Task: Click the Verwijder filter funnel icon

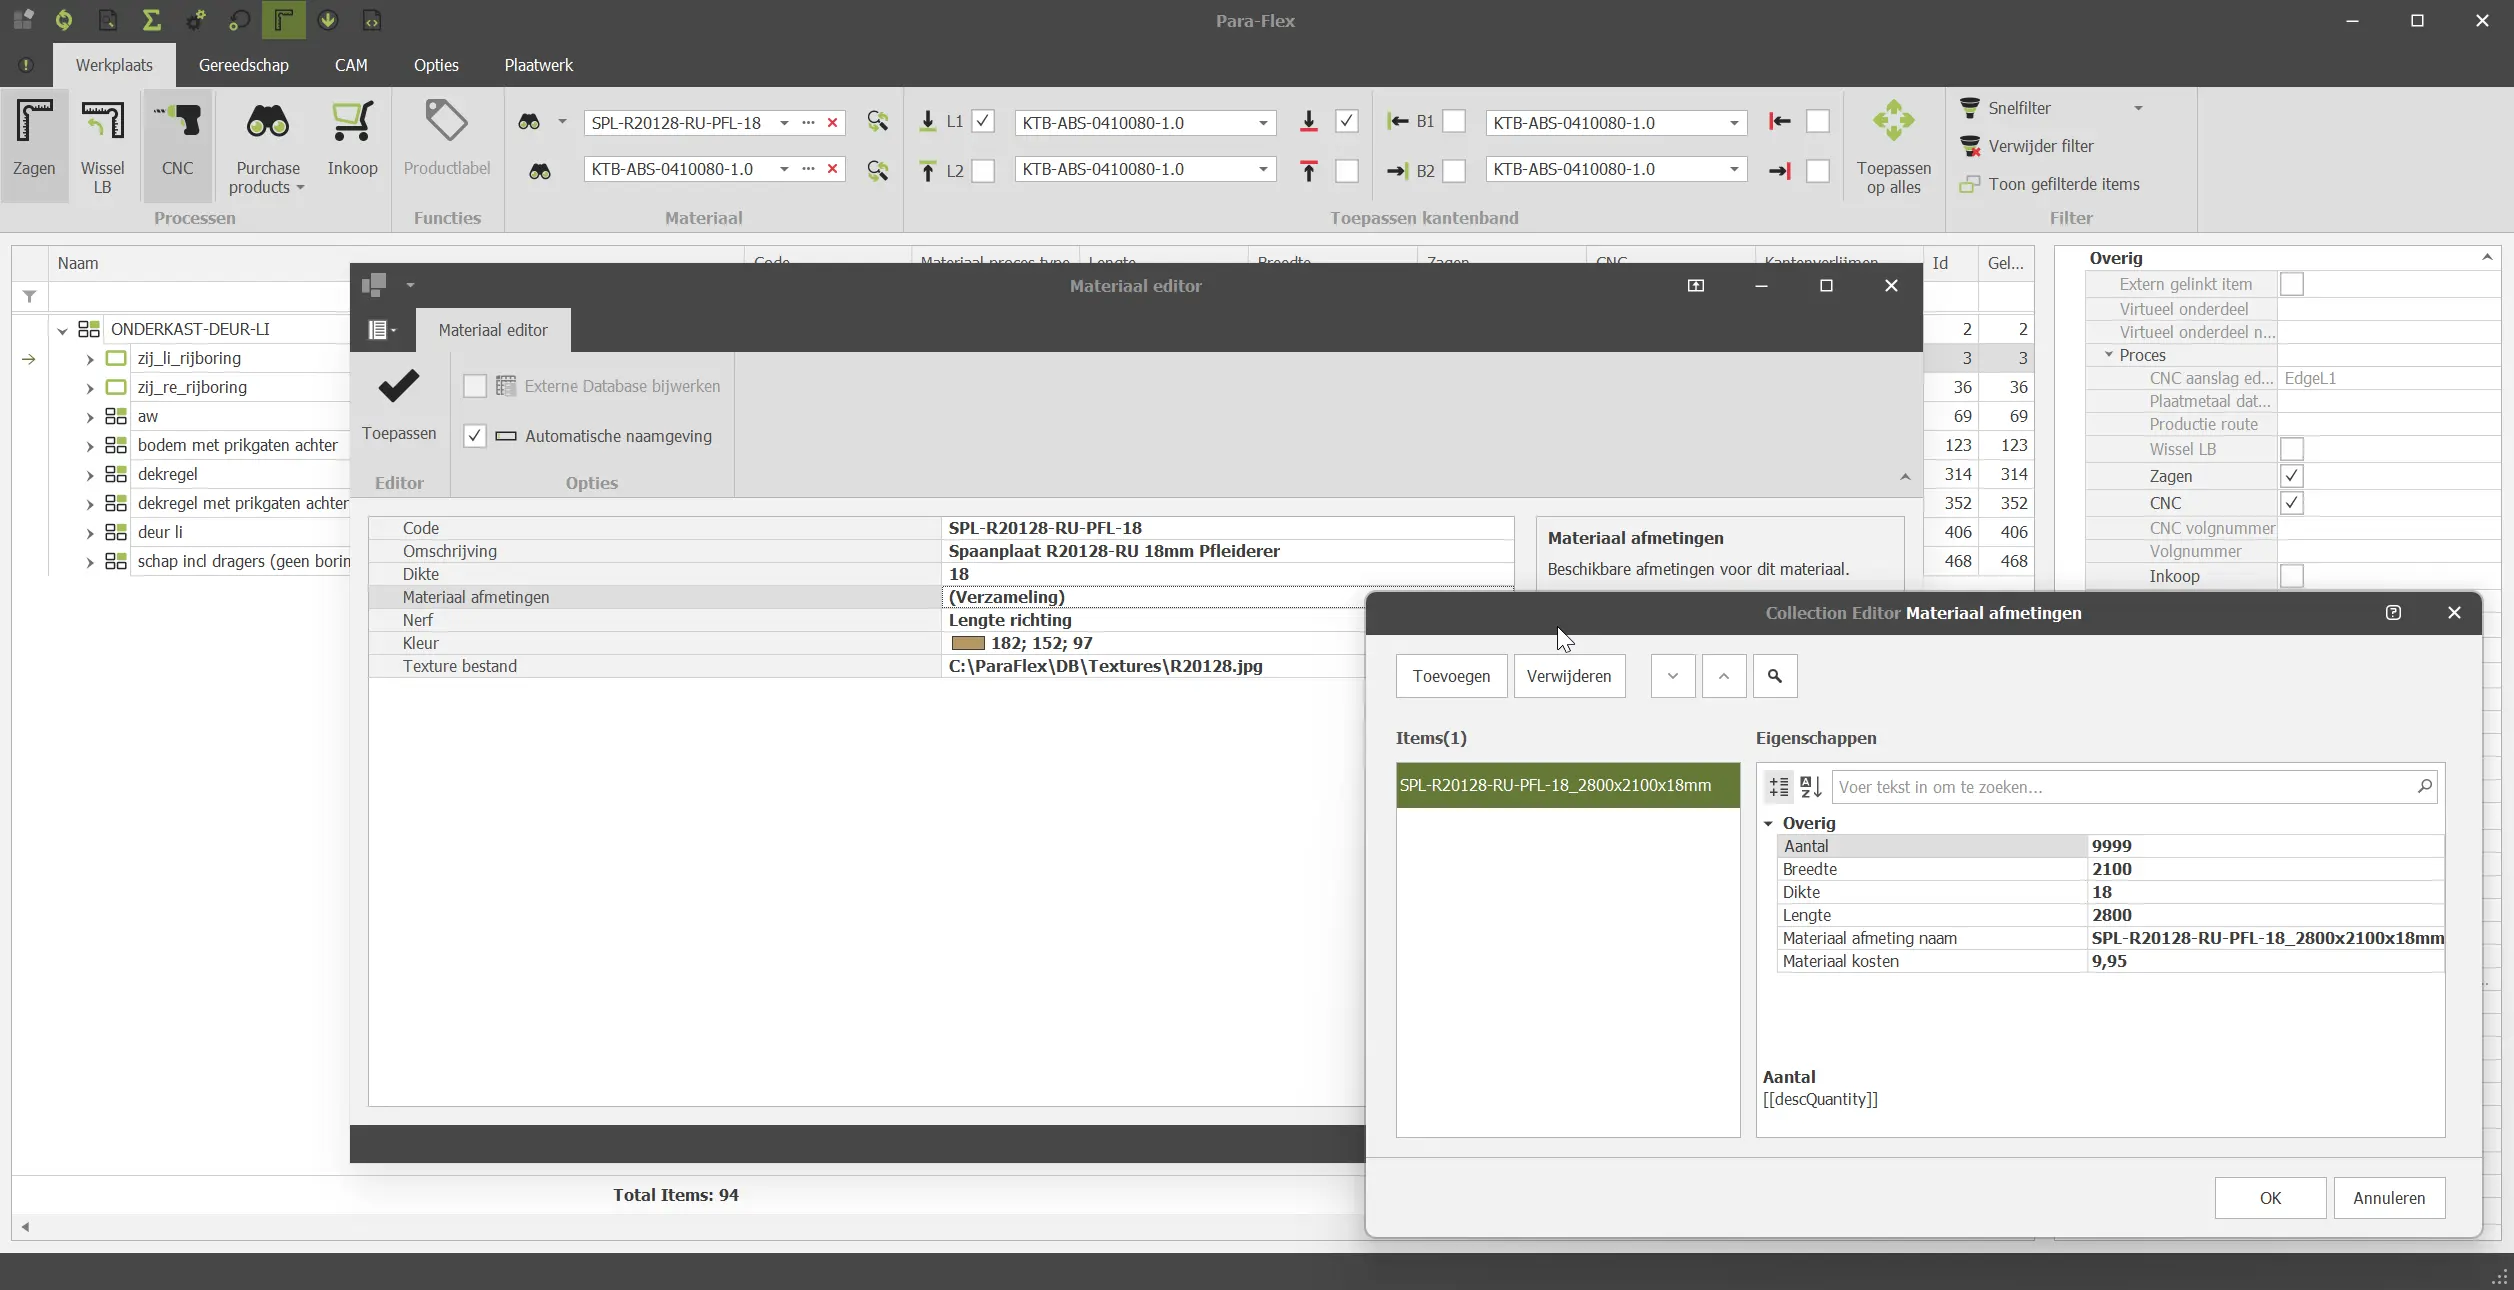Action: (x=1970, y=146)
